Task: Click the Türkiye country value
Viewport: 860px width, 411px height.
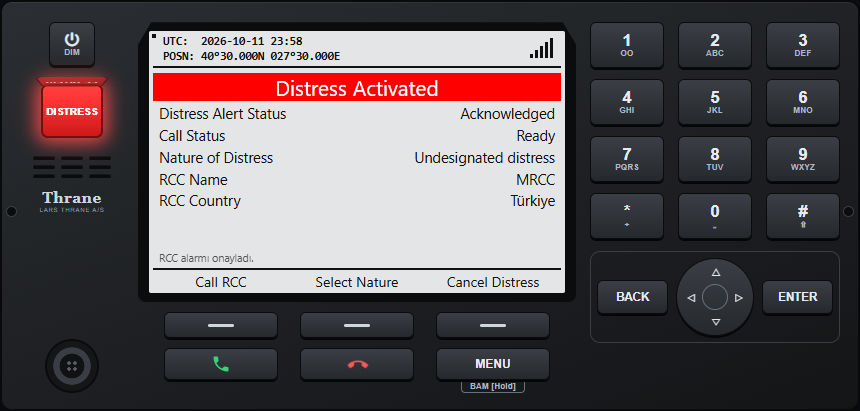Action: pyautogui.click(x=533, y=201)
